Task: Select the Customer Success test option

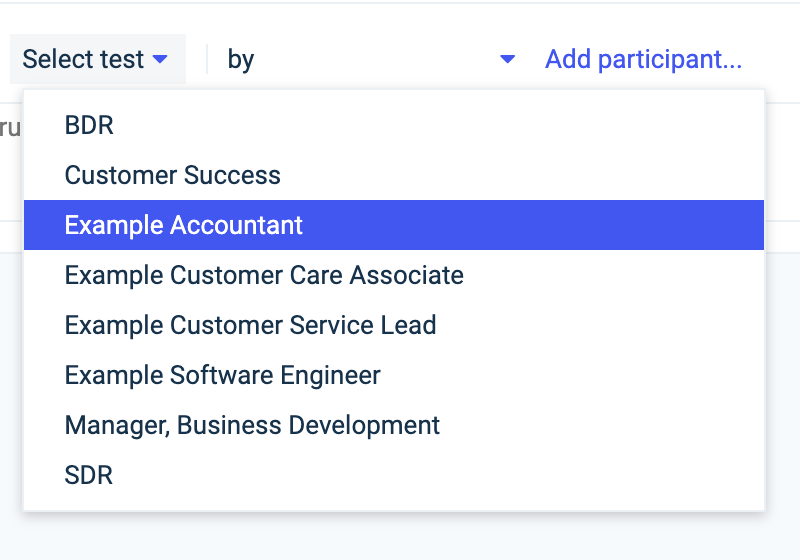Action: click(x=172, y=175)
